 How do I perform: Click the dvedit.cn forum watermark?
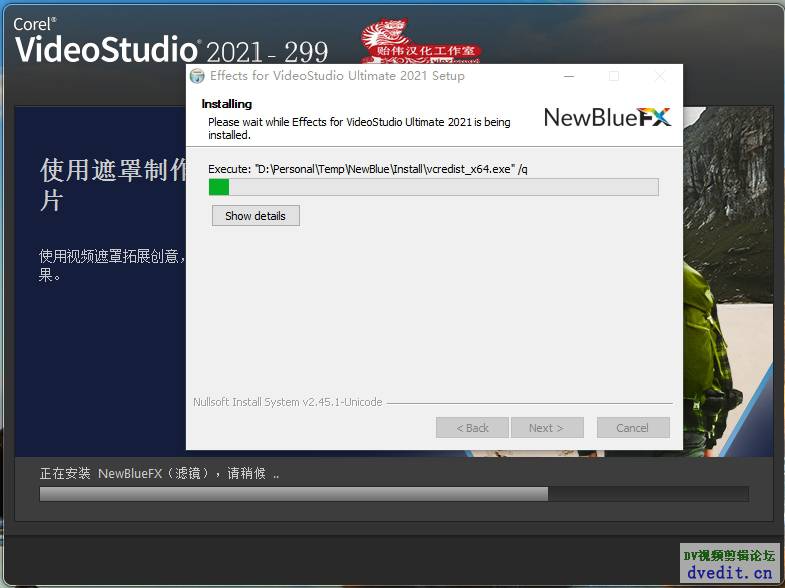coord(729,565)
